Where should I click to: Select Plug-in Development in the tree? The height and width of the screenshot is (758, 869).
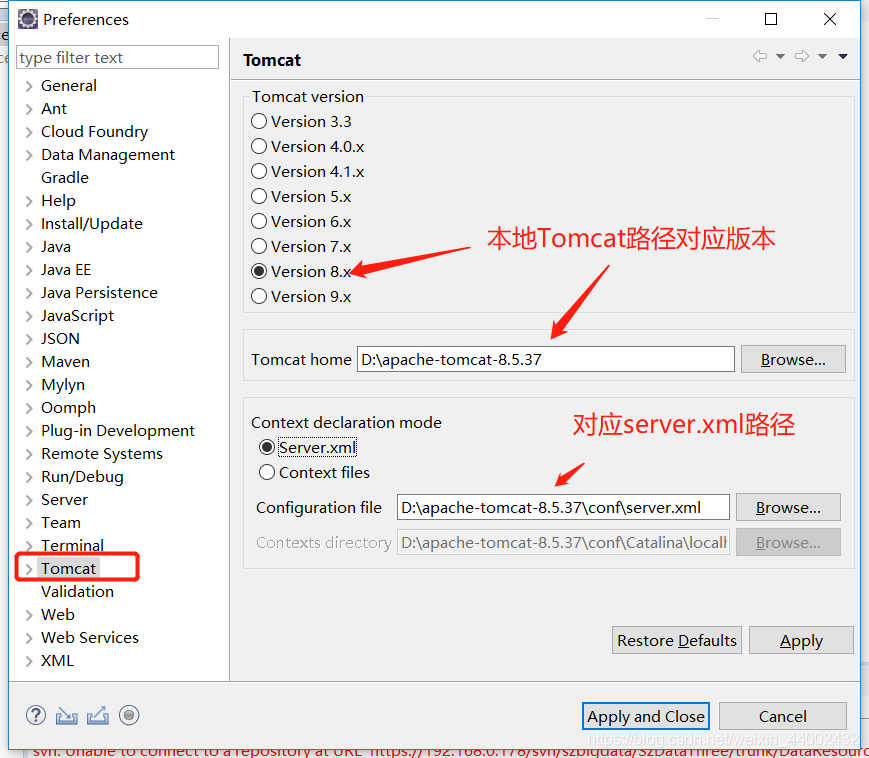tap(117, 431)
